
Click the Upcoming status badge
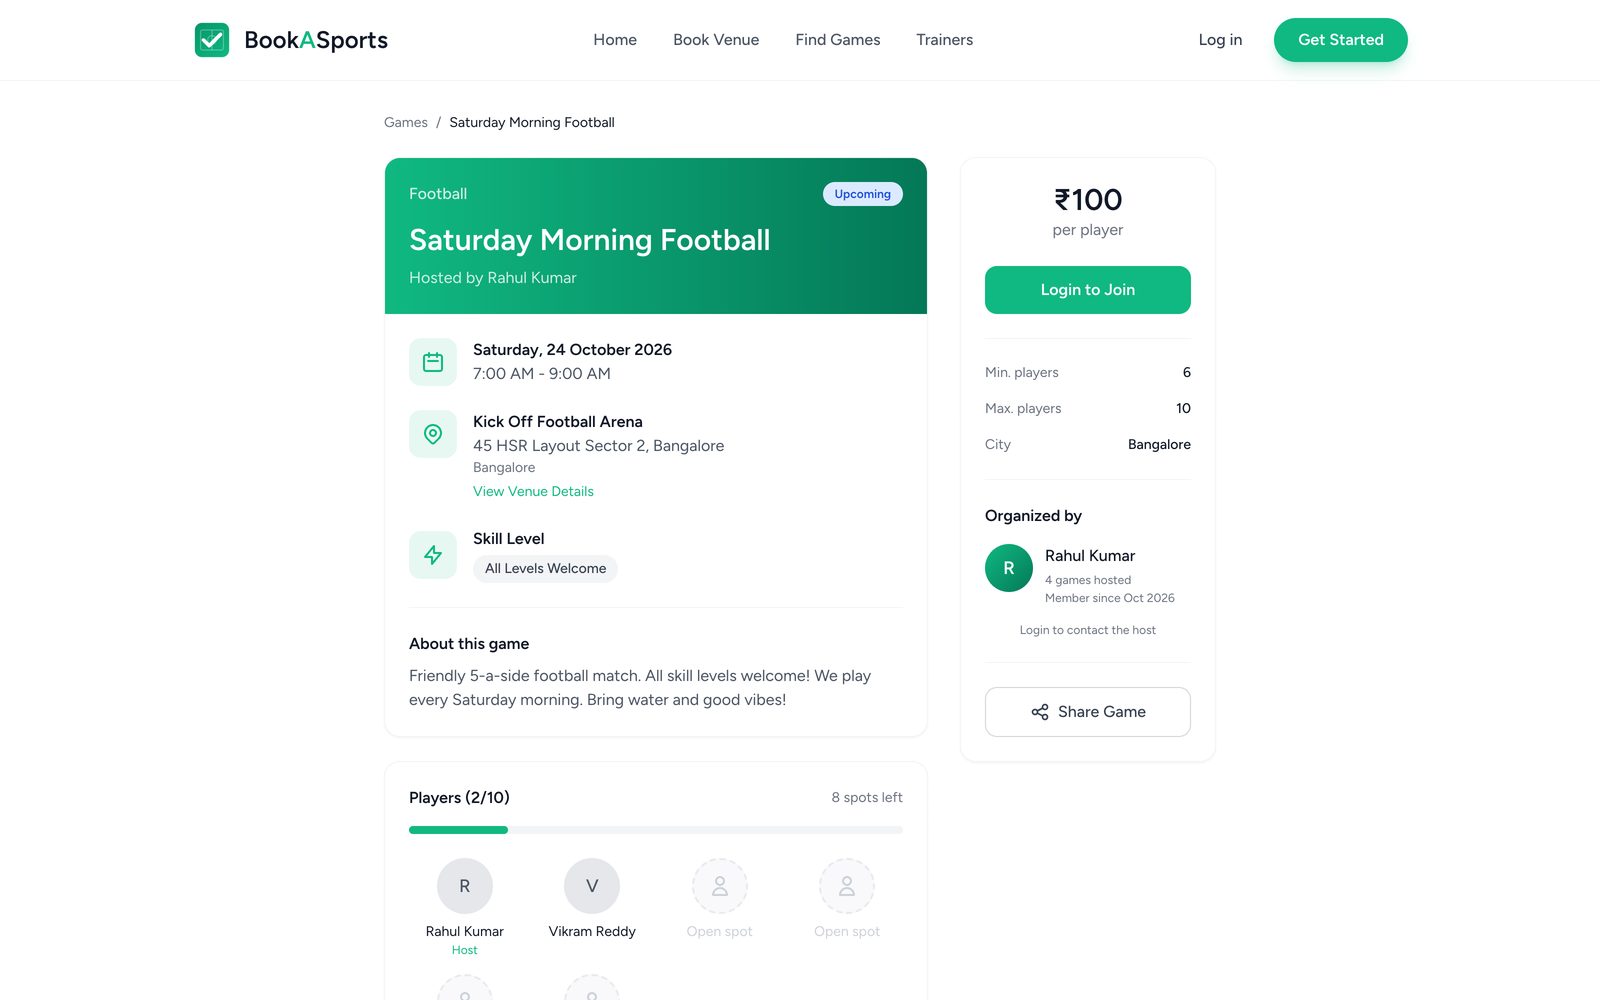[863, 194]
